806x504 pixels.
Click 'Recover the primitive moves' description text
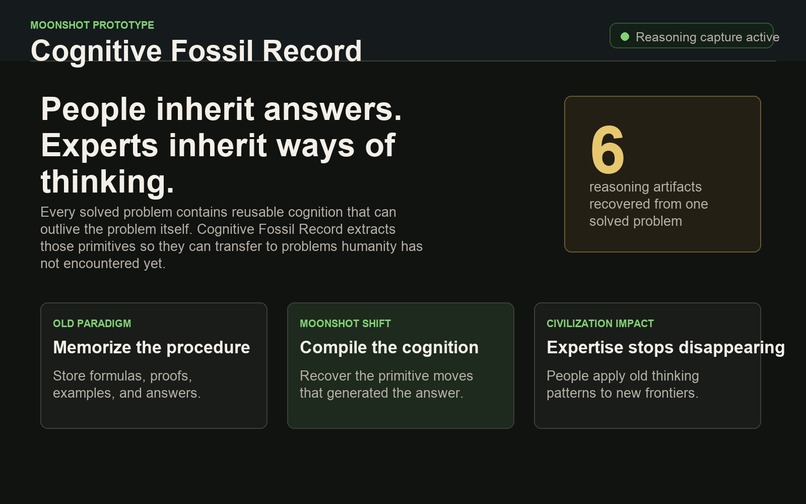coord(386,385)
